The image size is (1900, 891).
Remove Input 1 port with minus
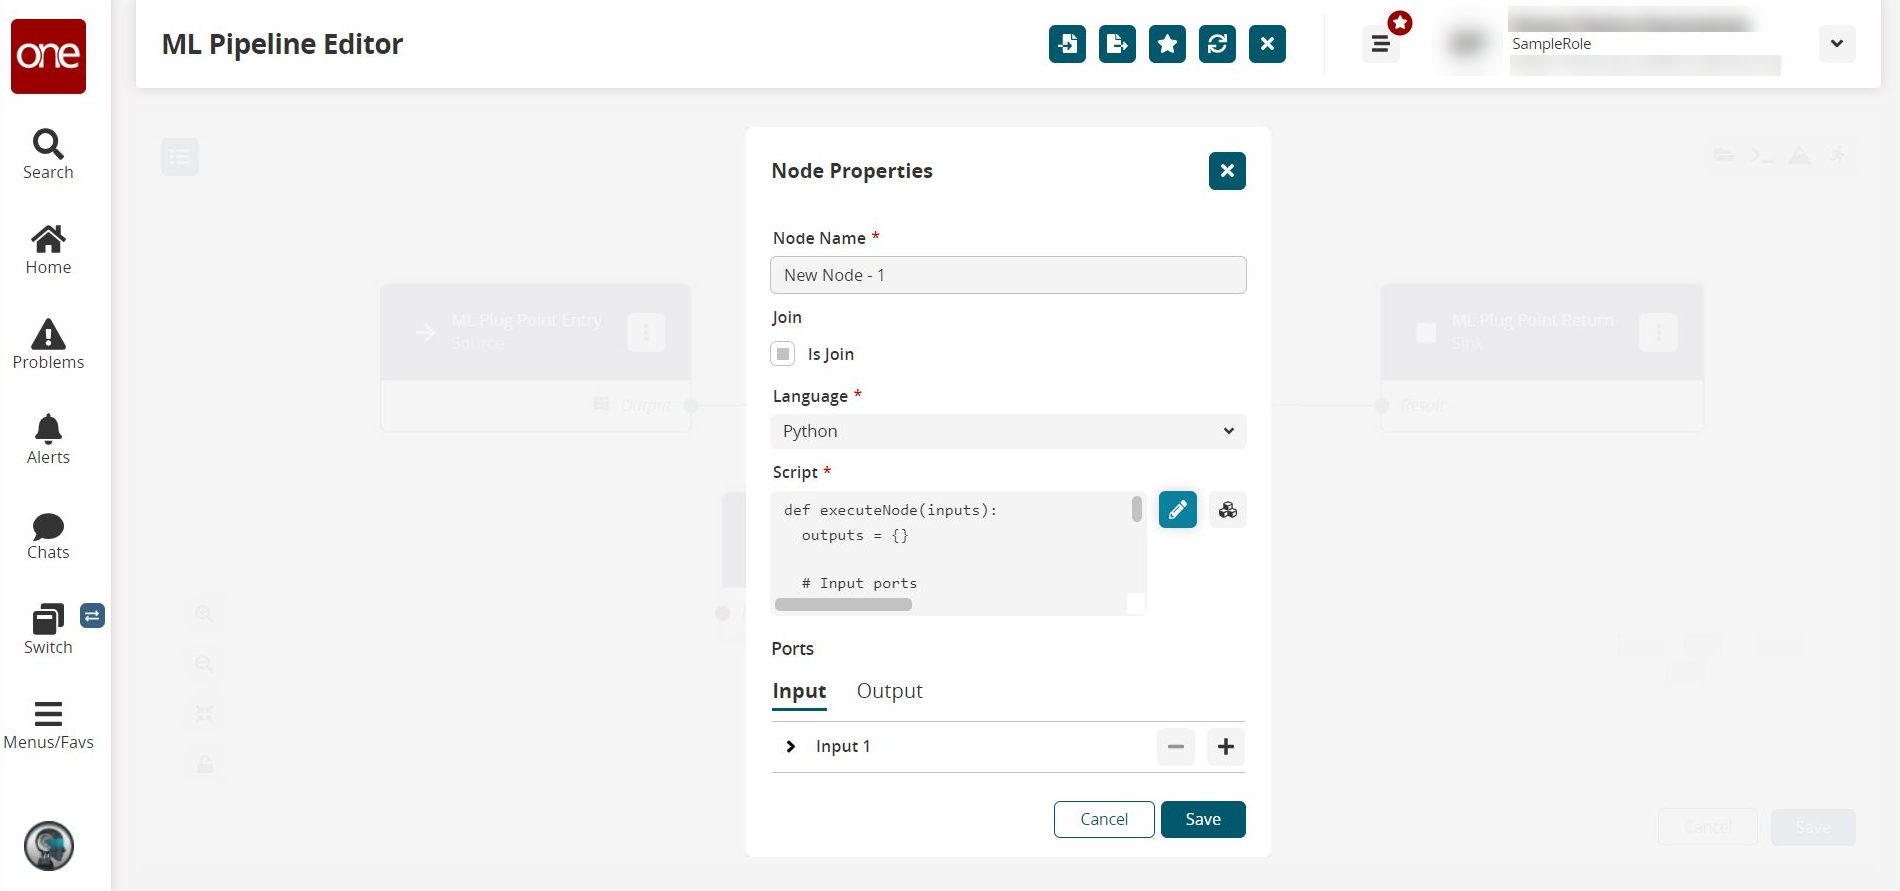[x=1176, y=747]
